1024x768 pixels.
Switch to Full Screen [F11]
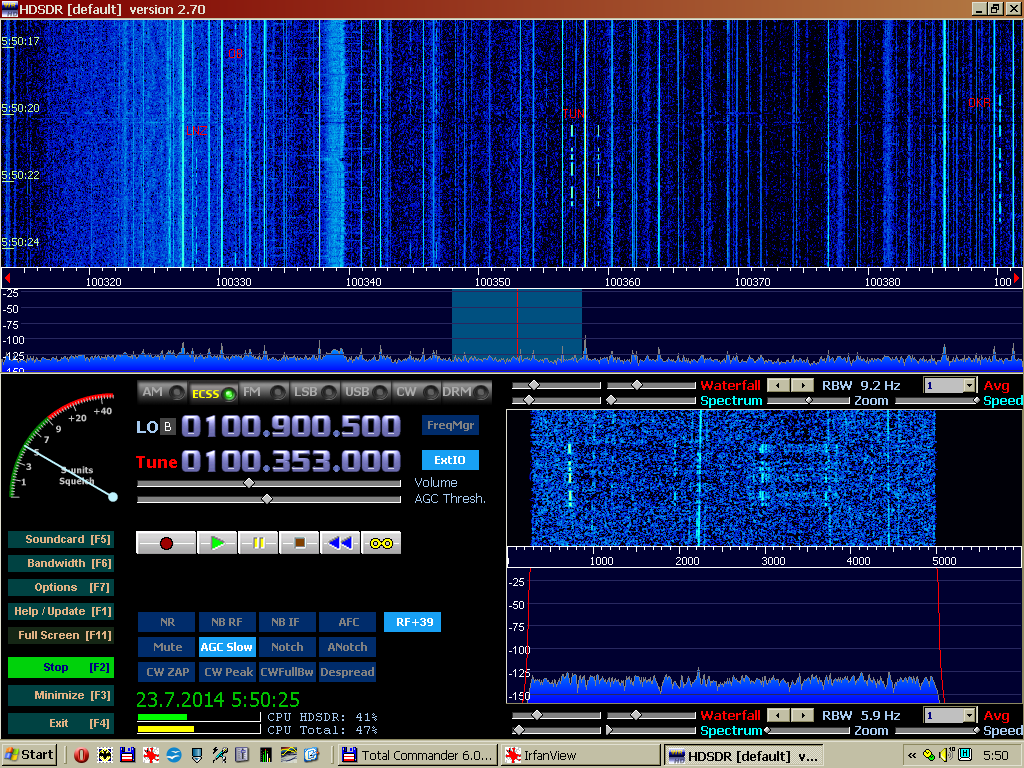coord(61,635)
